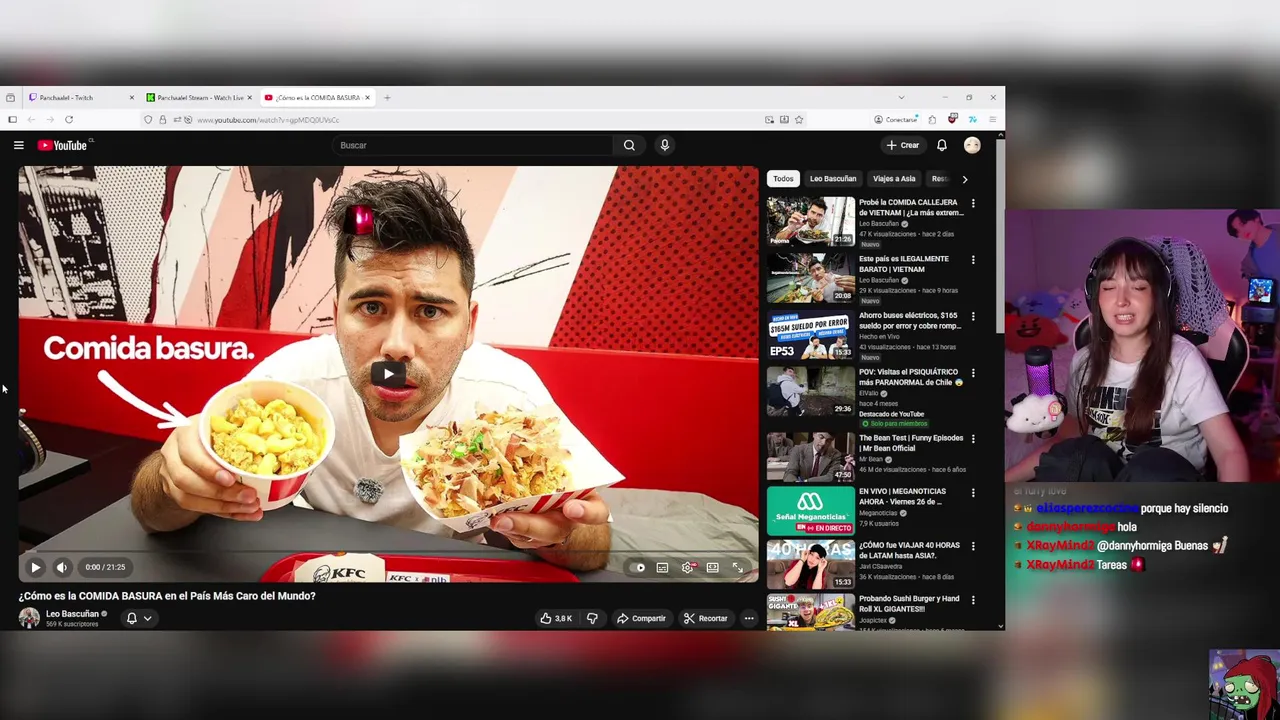Screen dimensions: 1280x720
Task: Open options for The Bean Test video
Action: coord(973,439)
